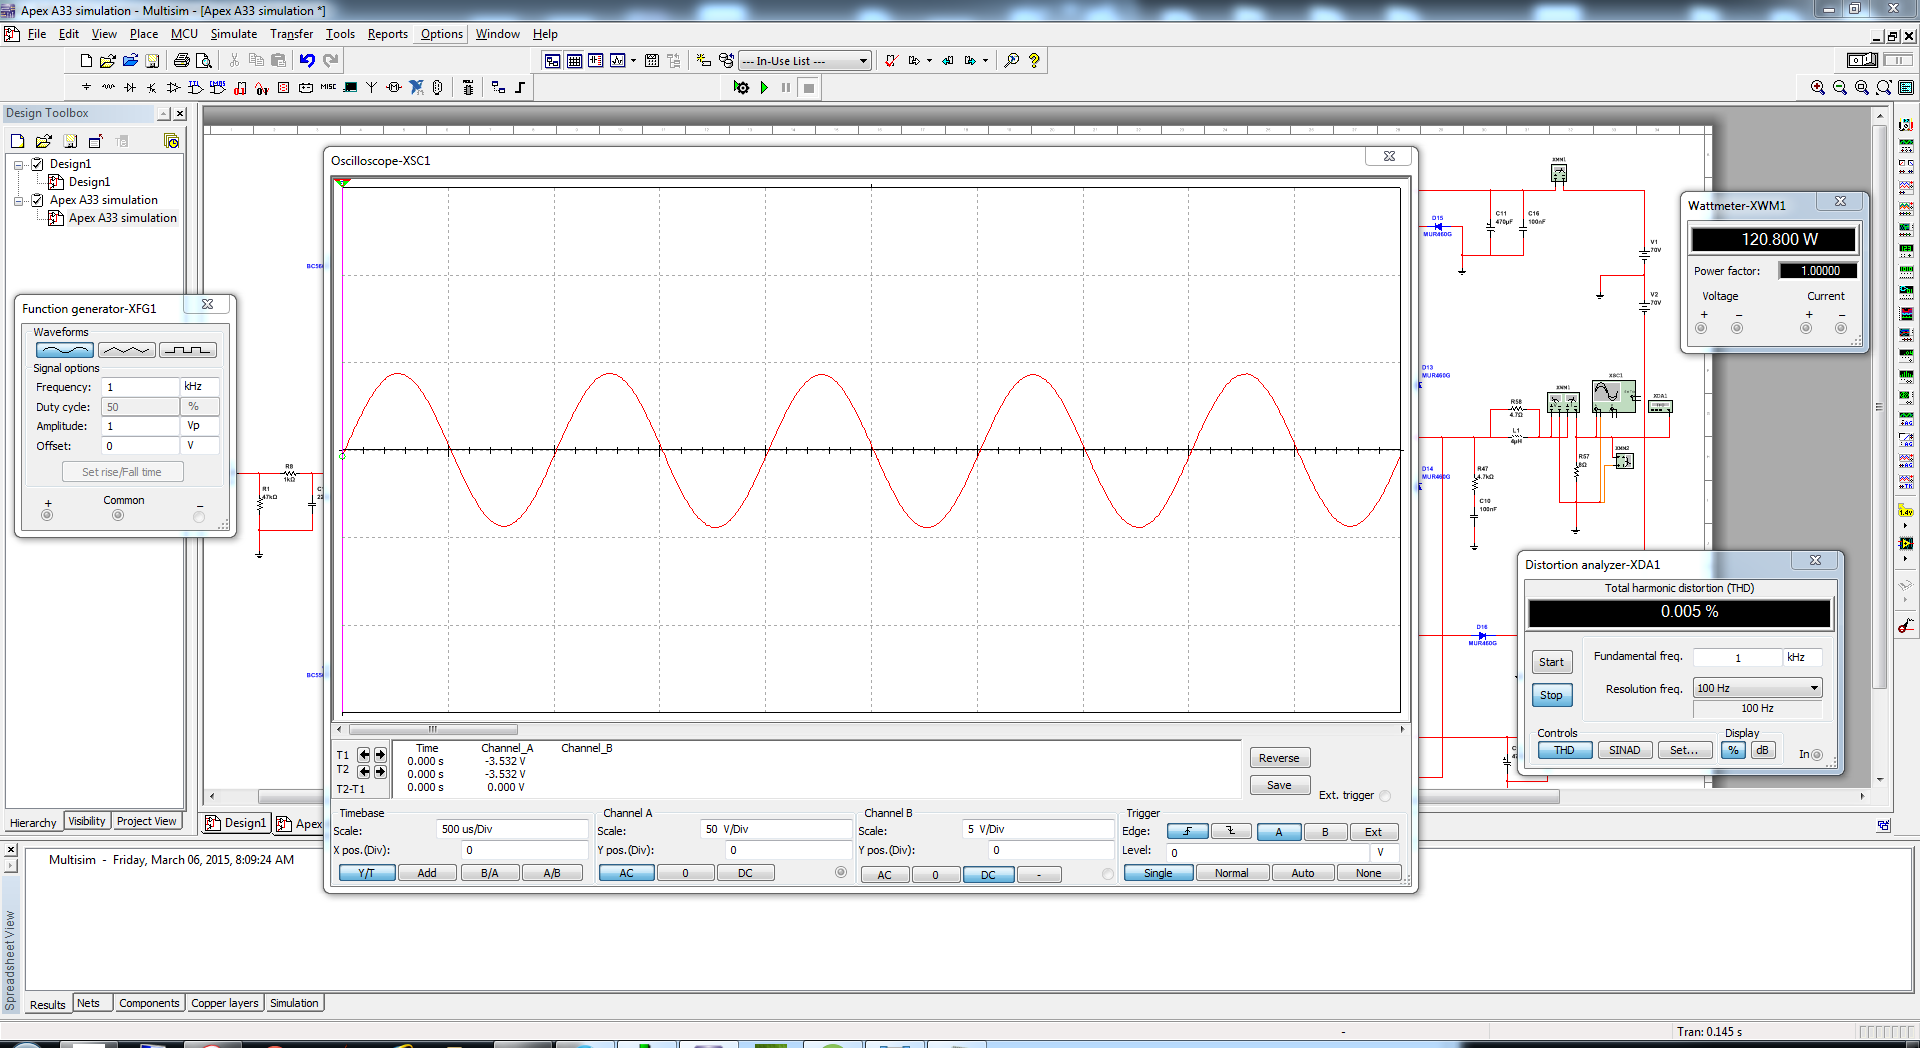Switch to Nets tab in spreadsheet view

click(x=89, y=1003)
